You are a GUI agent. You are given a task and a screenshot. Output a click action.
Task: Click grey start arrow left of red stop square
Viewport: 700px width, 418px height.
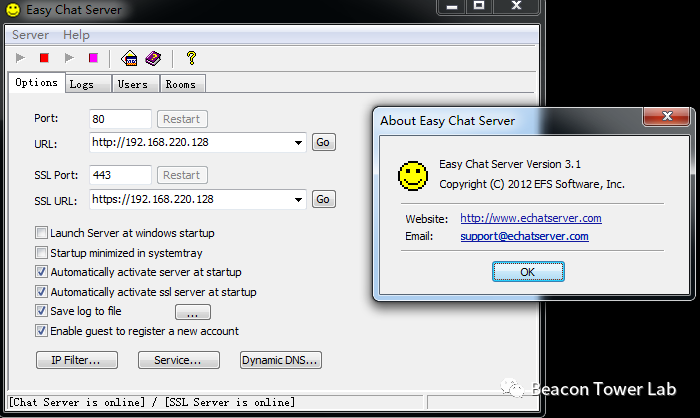coord(20,58)
